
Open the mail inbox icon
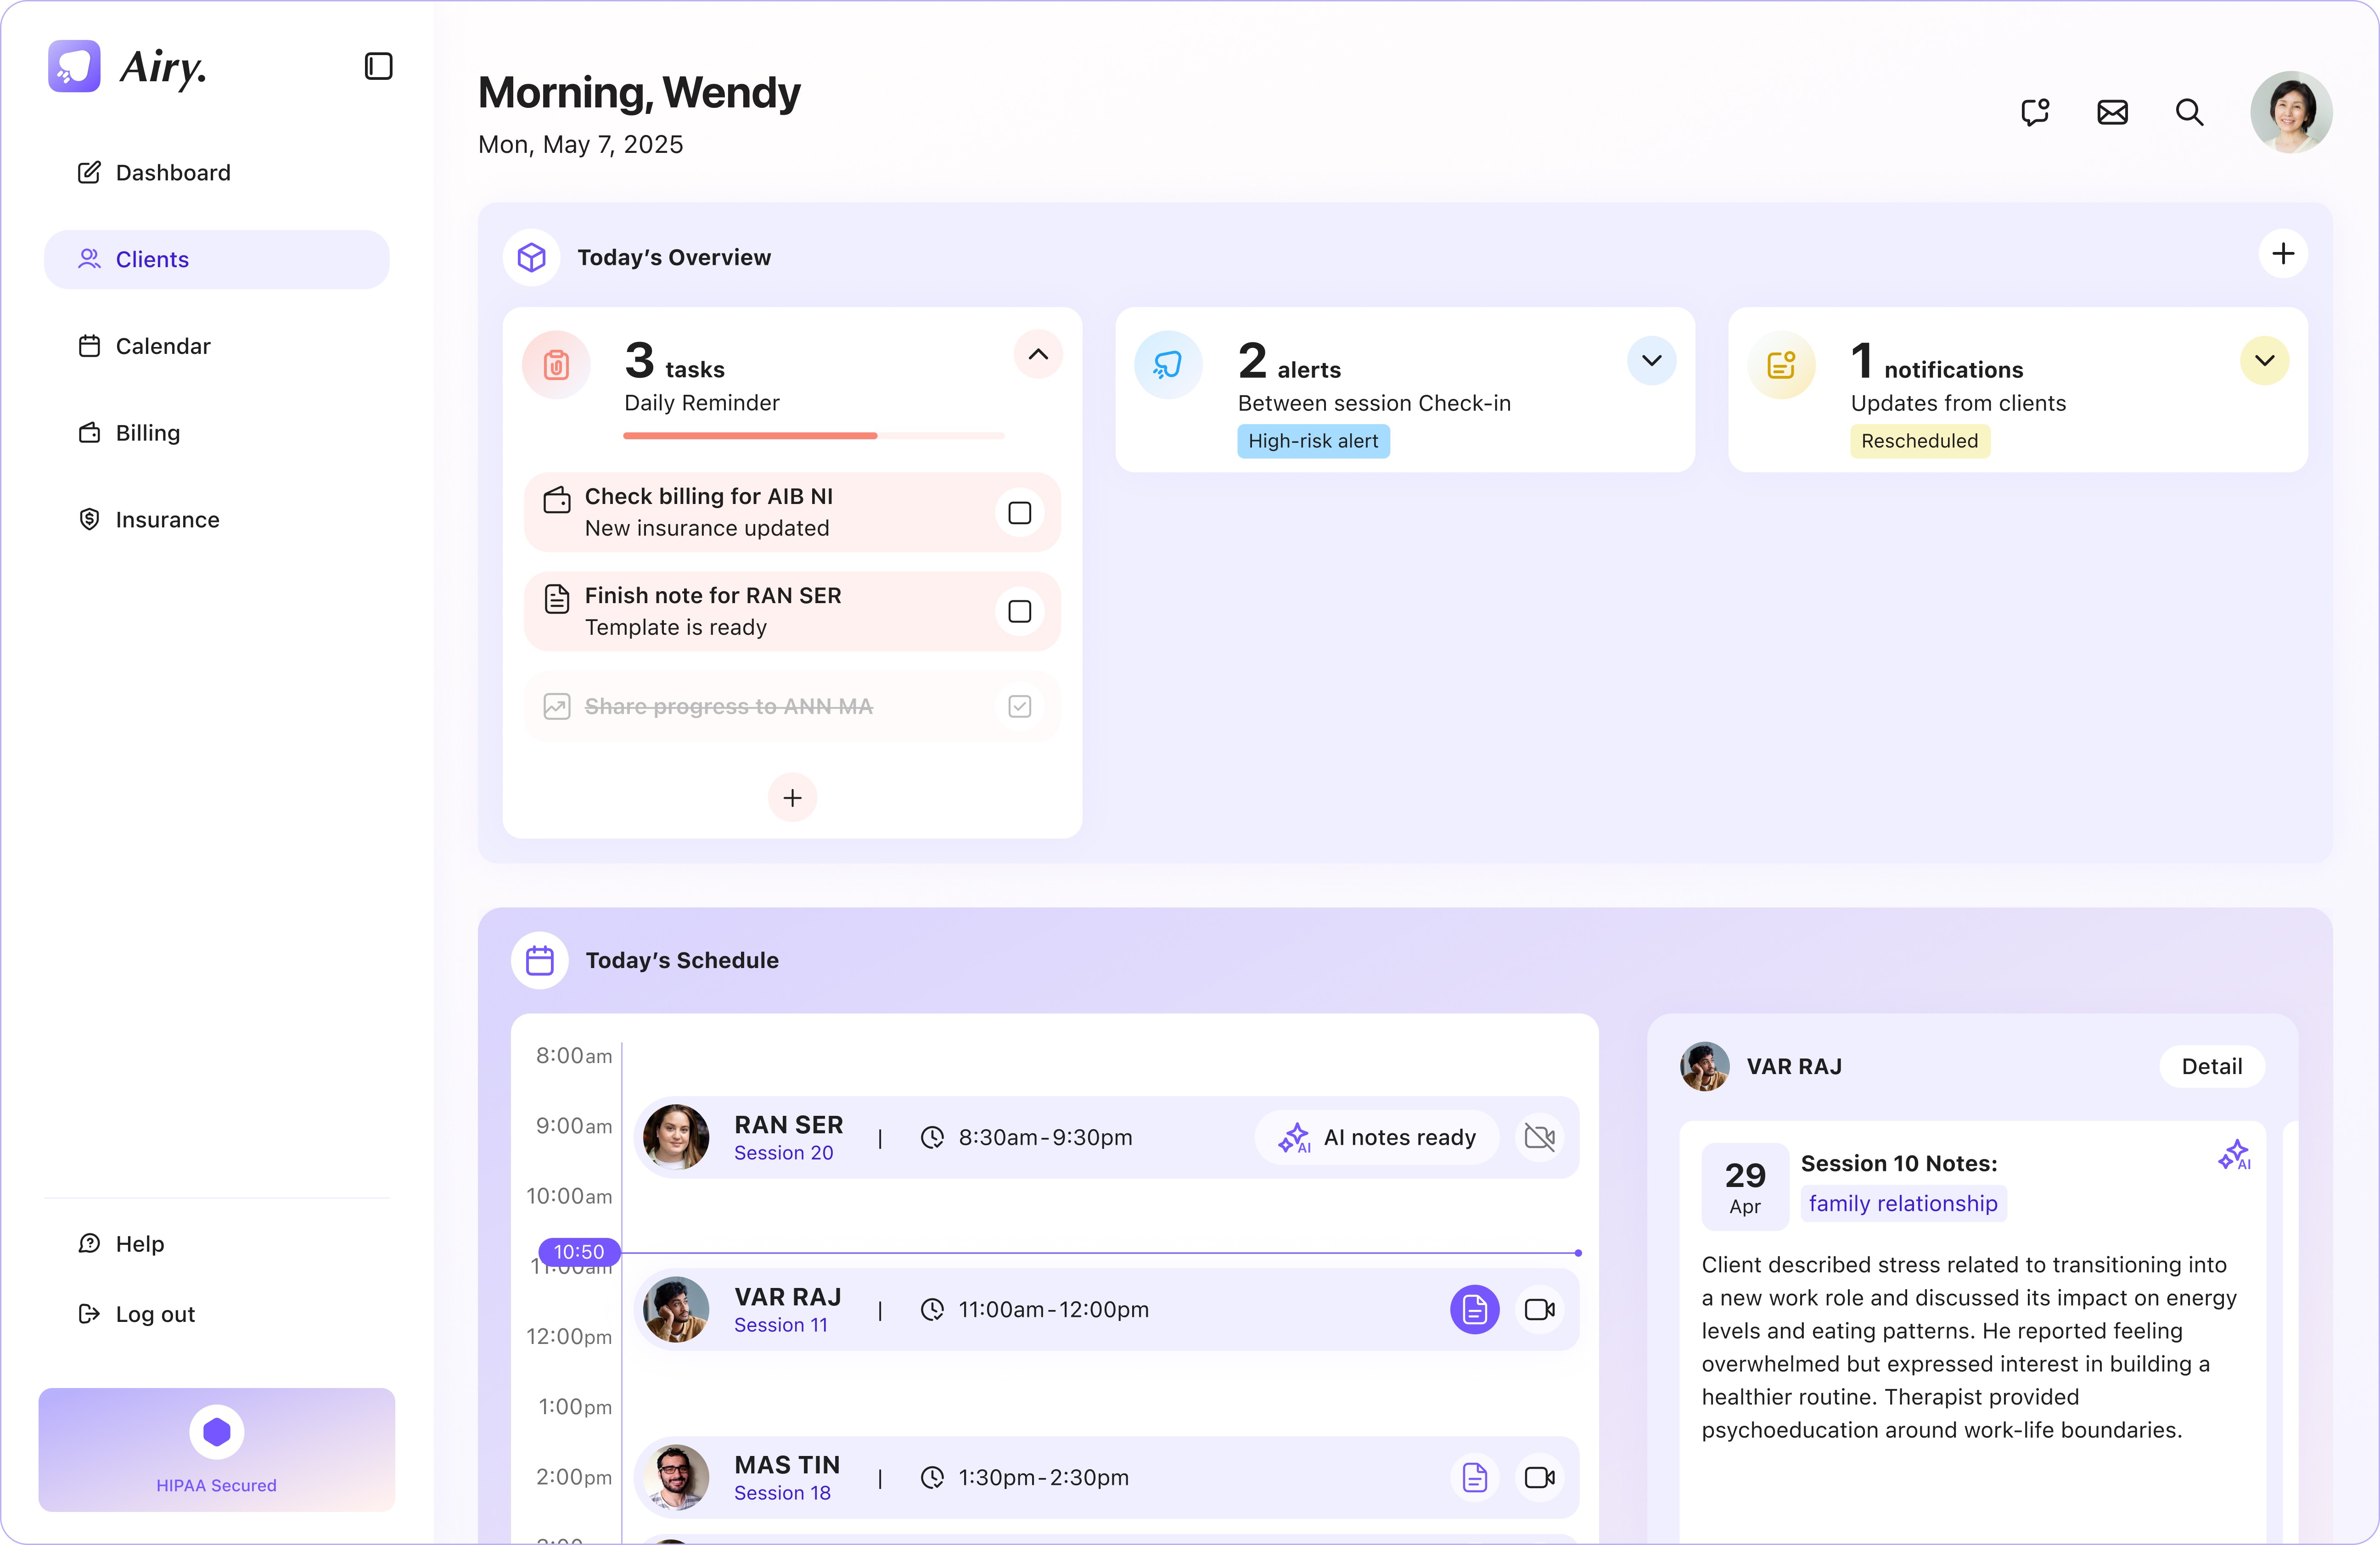point(2112,112)
